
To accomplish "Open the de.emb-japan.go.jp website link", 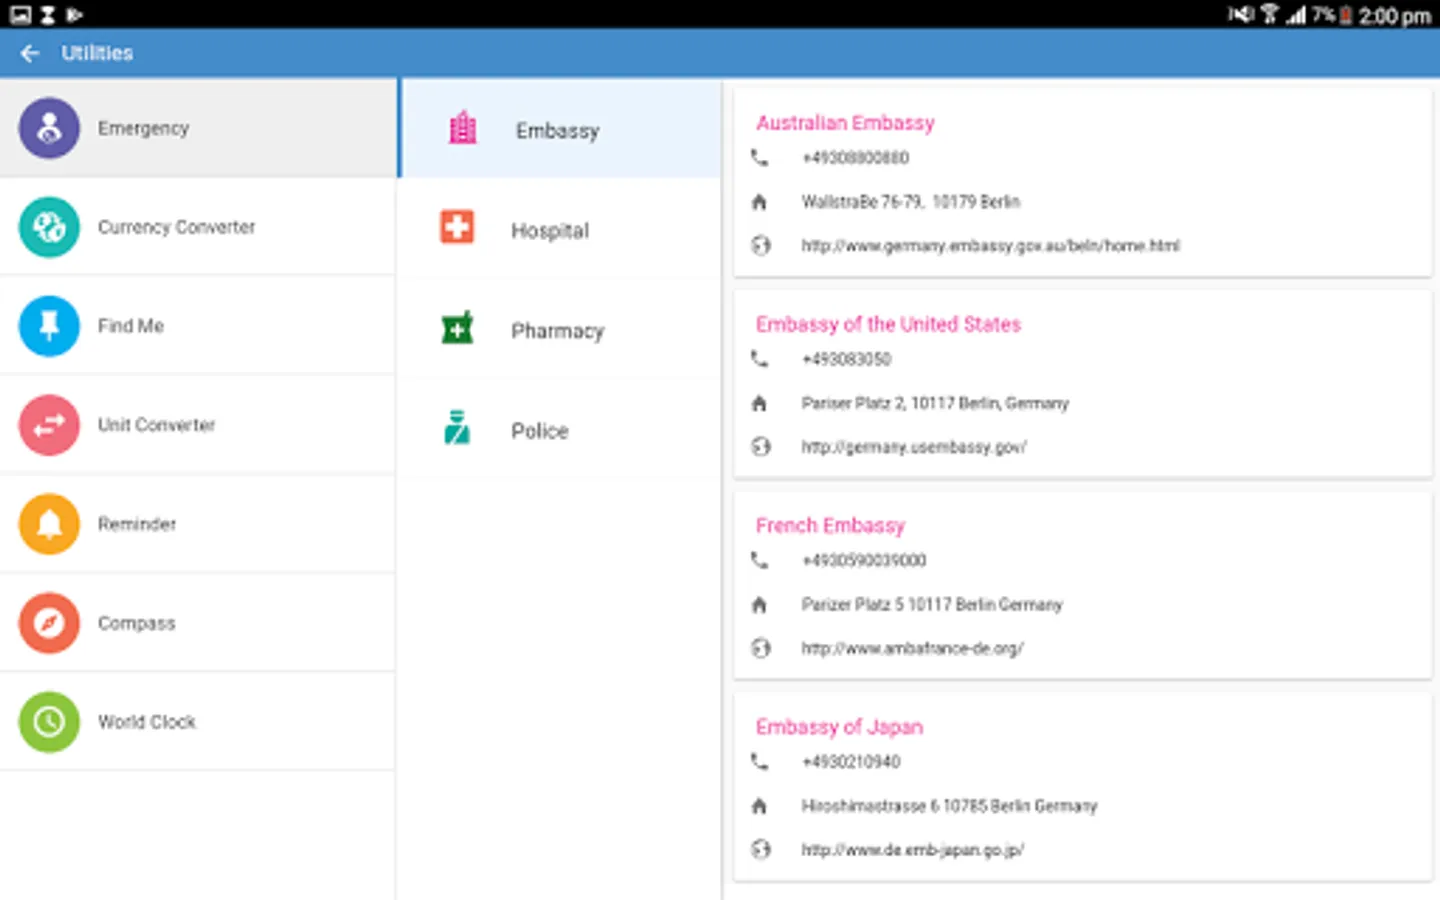I will [x=912, y=850].
